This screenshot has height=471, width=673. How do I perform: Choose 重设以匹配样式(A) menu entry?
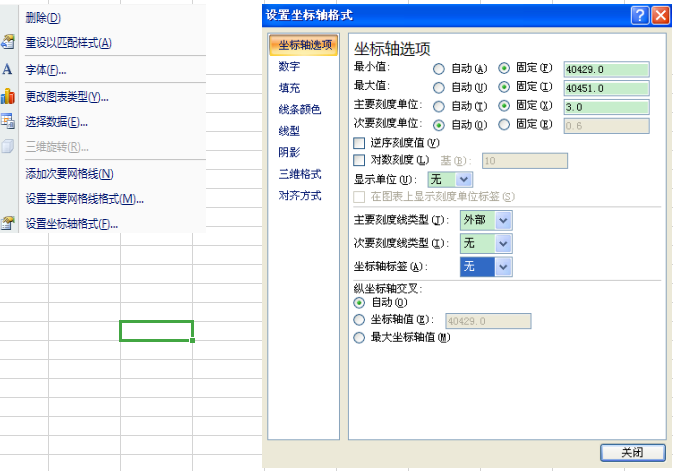69,43
